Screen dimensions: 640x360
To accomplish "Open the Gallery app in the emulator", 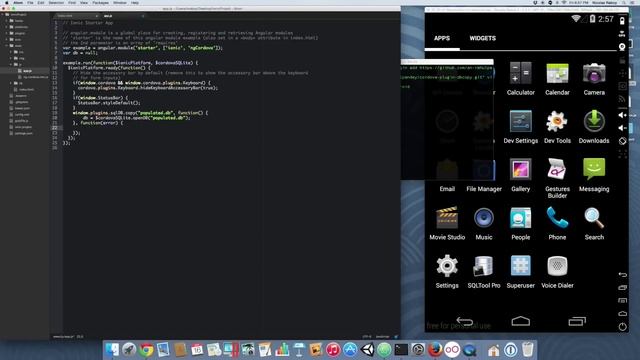I will pos(520,175).
